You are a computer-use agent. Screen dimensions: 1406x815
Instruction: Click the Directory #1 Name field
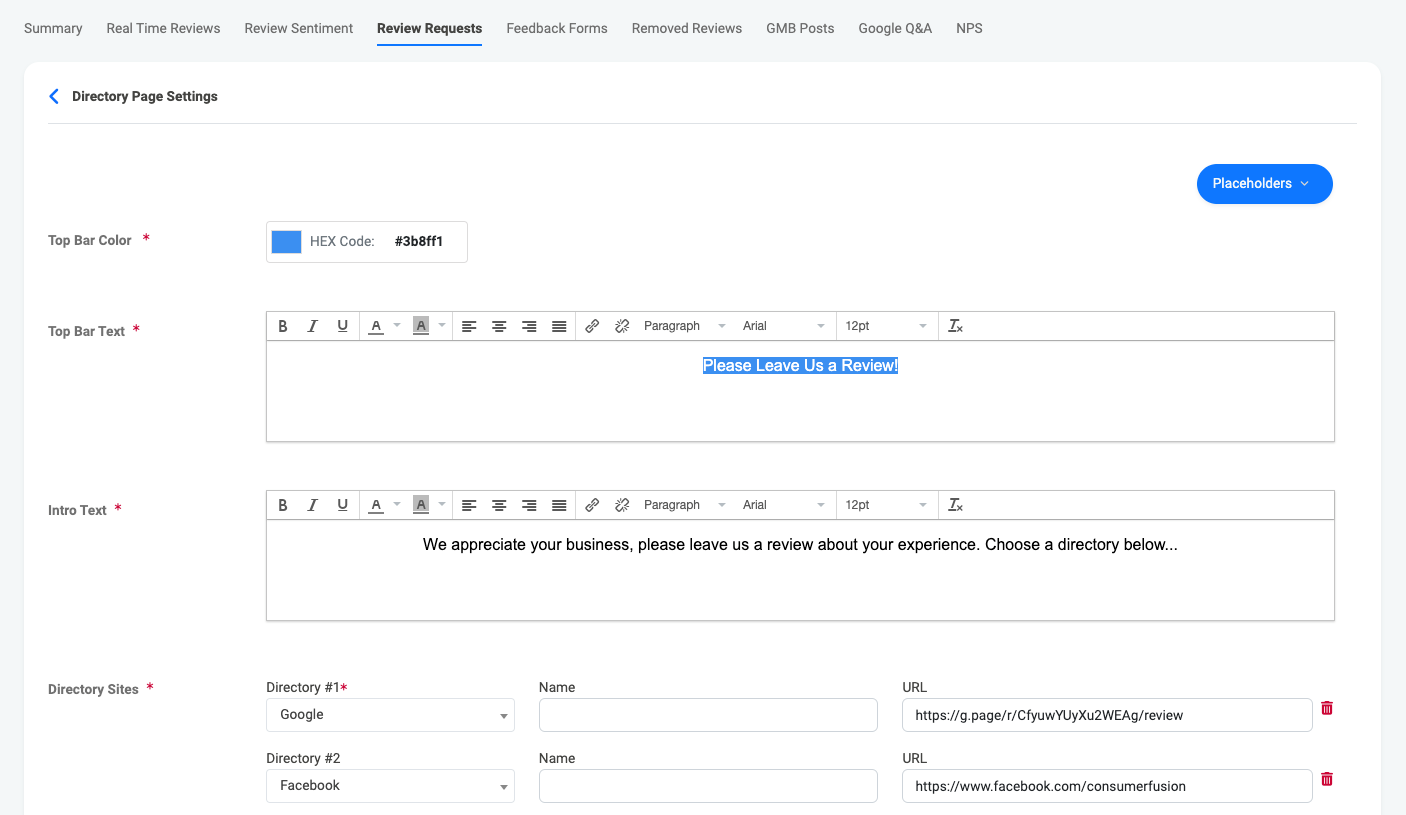(x=708, y=715)
